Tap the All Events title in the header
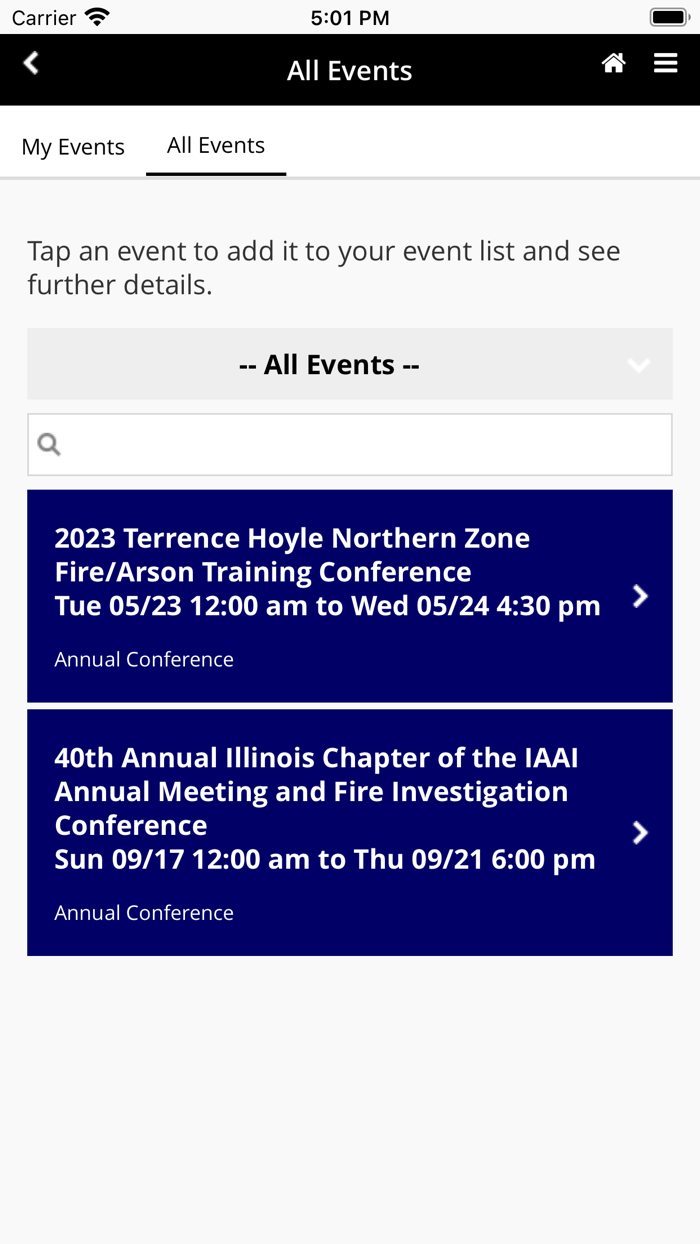700x1244 pixels. pyautogui.click(x=349, y=70)
